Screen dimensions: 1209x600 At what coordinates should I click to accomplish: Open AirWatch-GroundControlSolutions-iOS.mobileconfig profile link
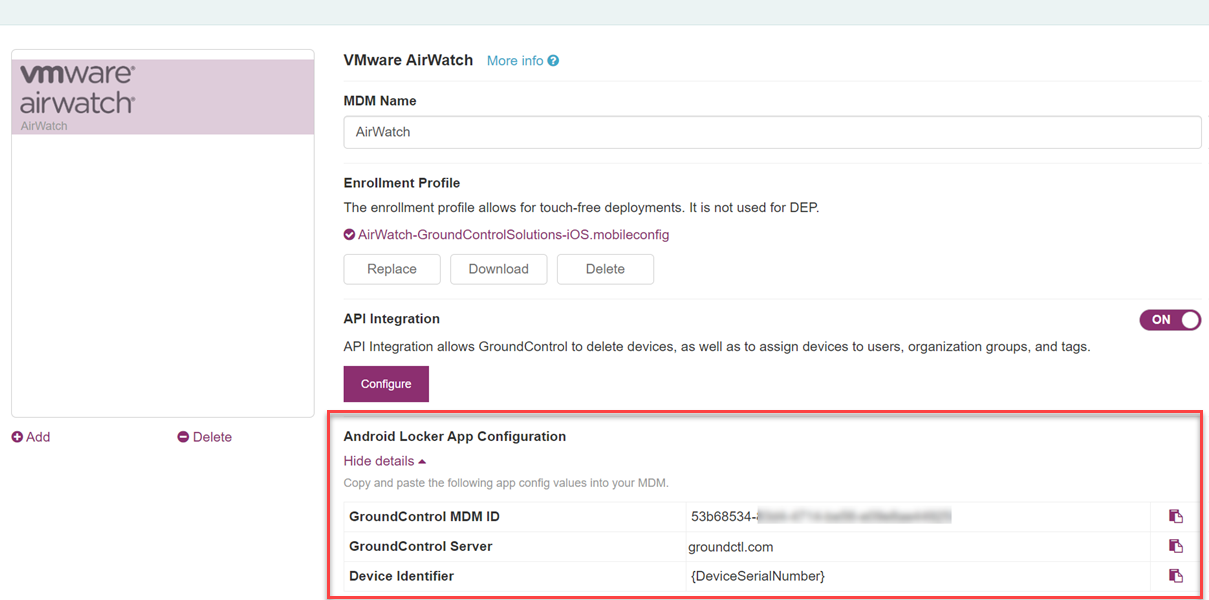coord(513,235)
